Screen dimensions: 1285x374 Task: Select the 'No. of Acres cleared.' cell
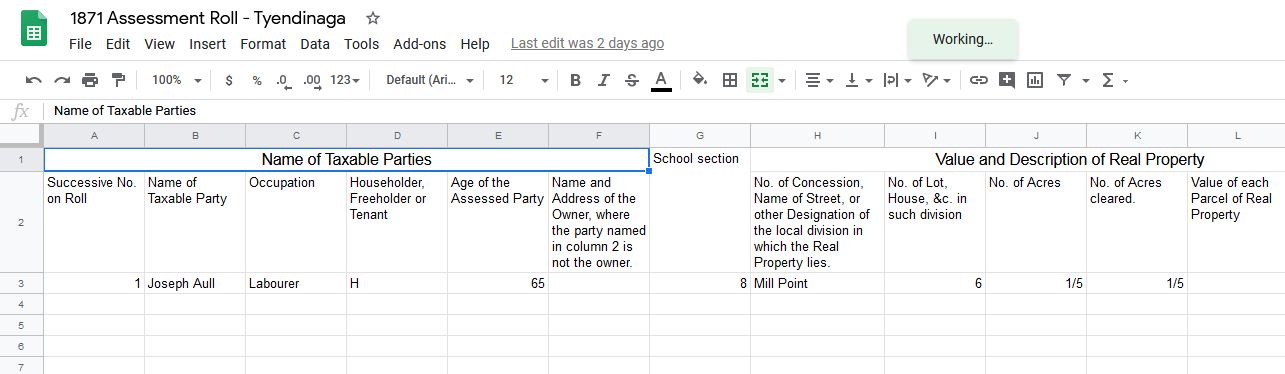(x=1137, y=222)
